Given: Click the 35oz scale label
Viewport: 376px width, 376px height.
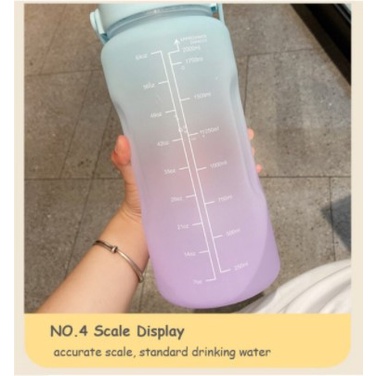Looking at the screenshot, I should pos(169,172).
